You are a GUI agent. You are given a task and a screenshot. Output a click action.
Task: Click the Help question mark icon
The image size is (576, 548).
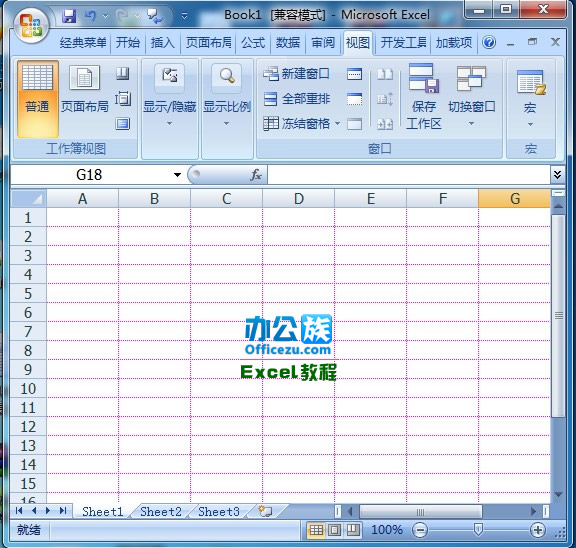point(489,43)
